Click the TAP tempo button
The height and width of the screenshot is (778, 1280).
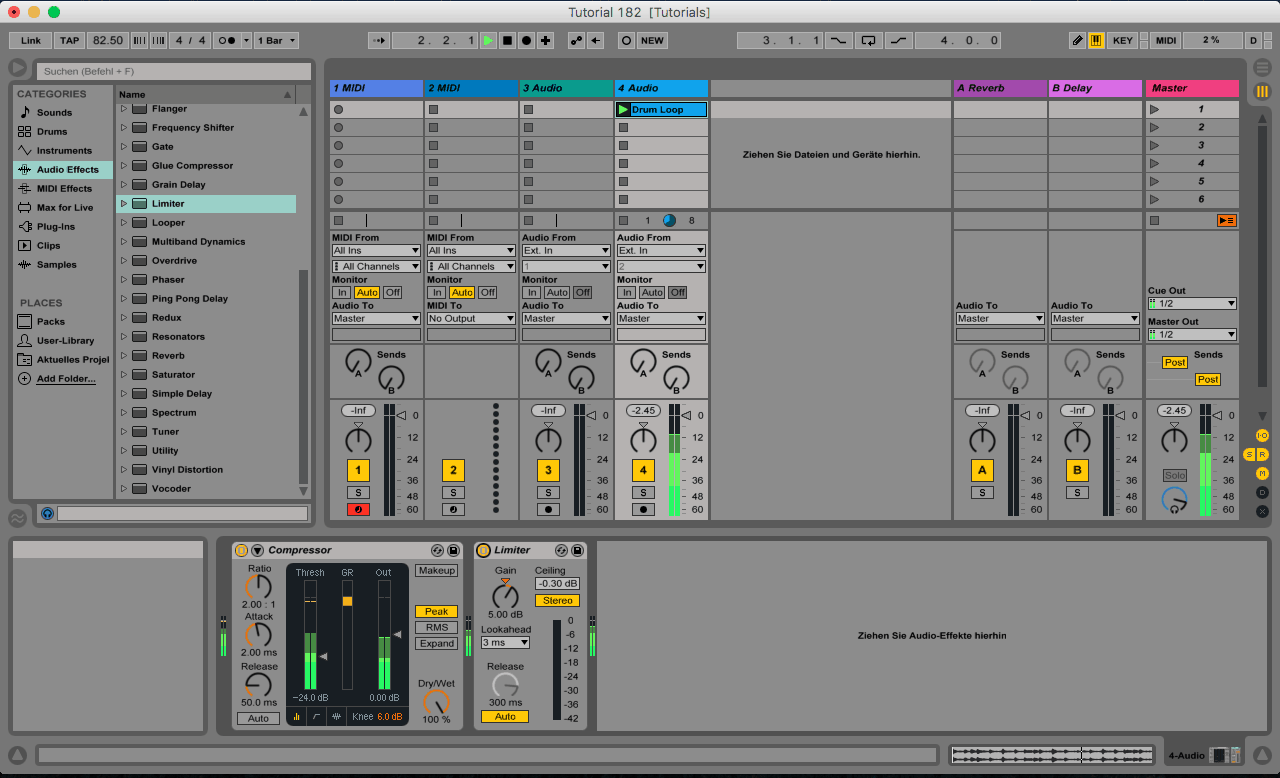pyautogui.click(x=69, y=41)
